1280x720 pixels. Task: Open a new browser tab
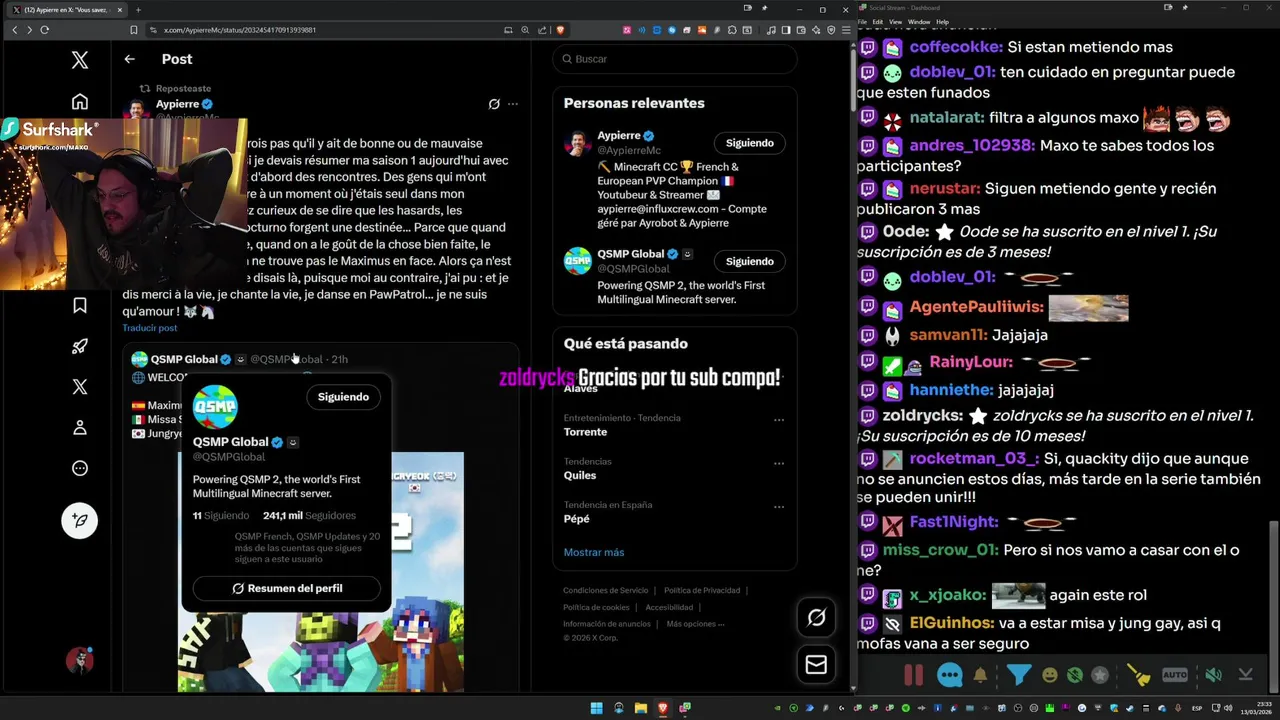click(139, 9)
